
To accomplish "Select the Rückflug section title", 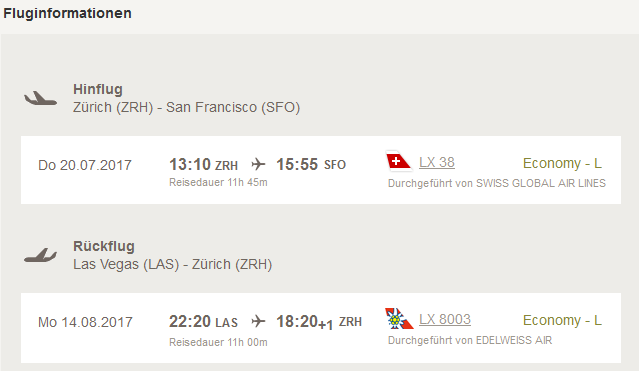I will coord(104,246).
